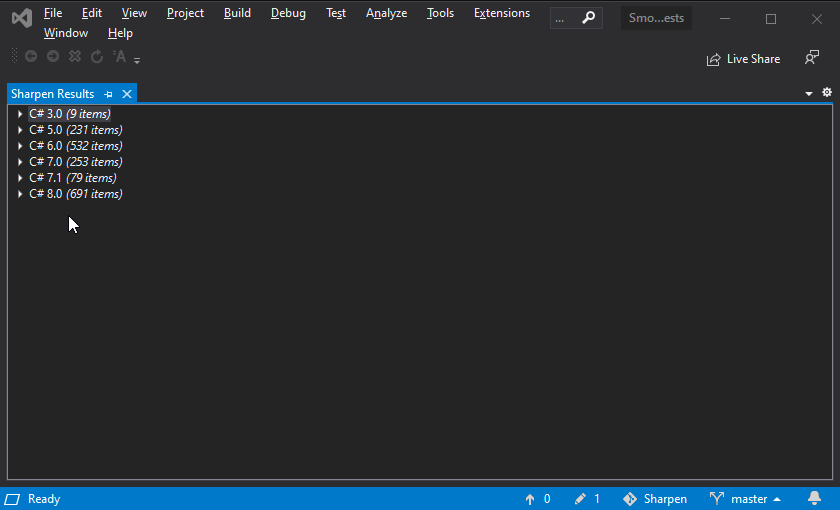Click the unpushed commits up arrow indicator

tap(537, 499)
